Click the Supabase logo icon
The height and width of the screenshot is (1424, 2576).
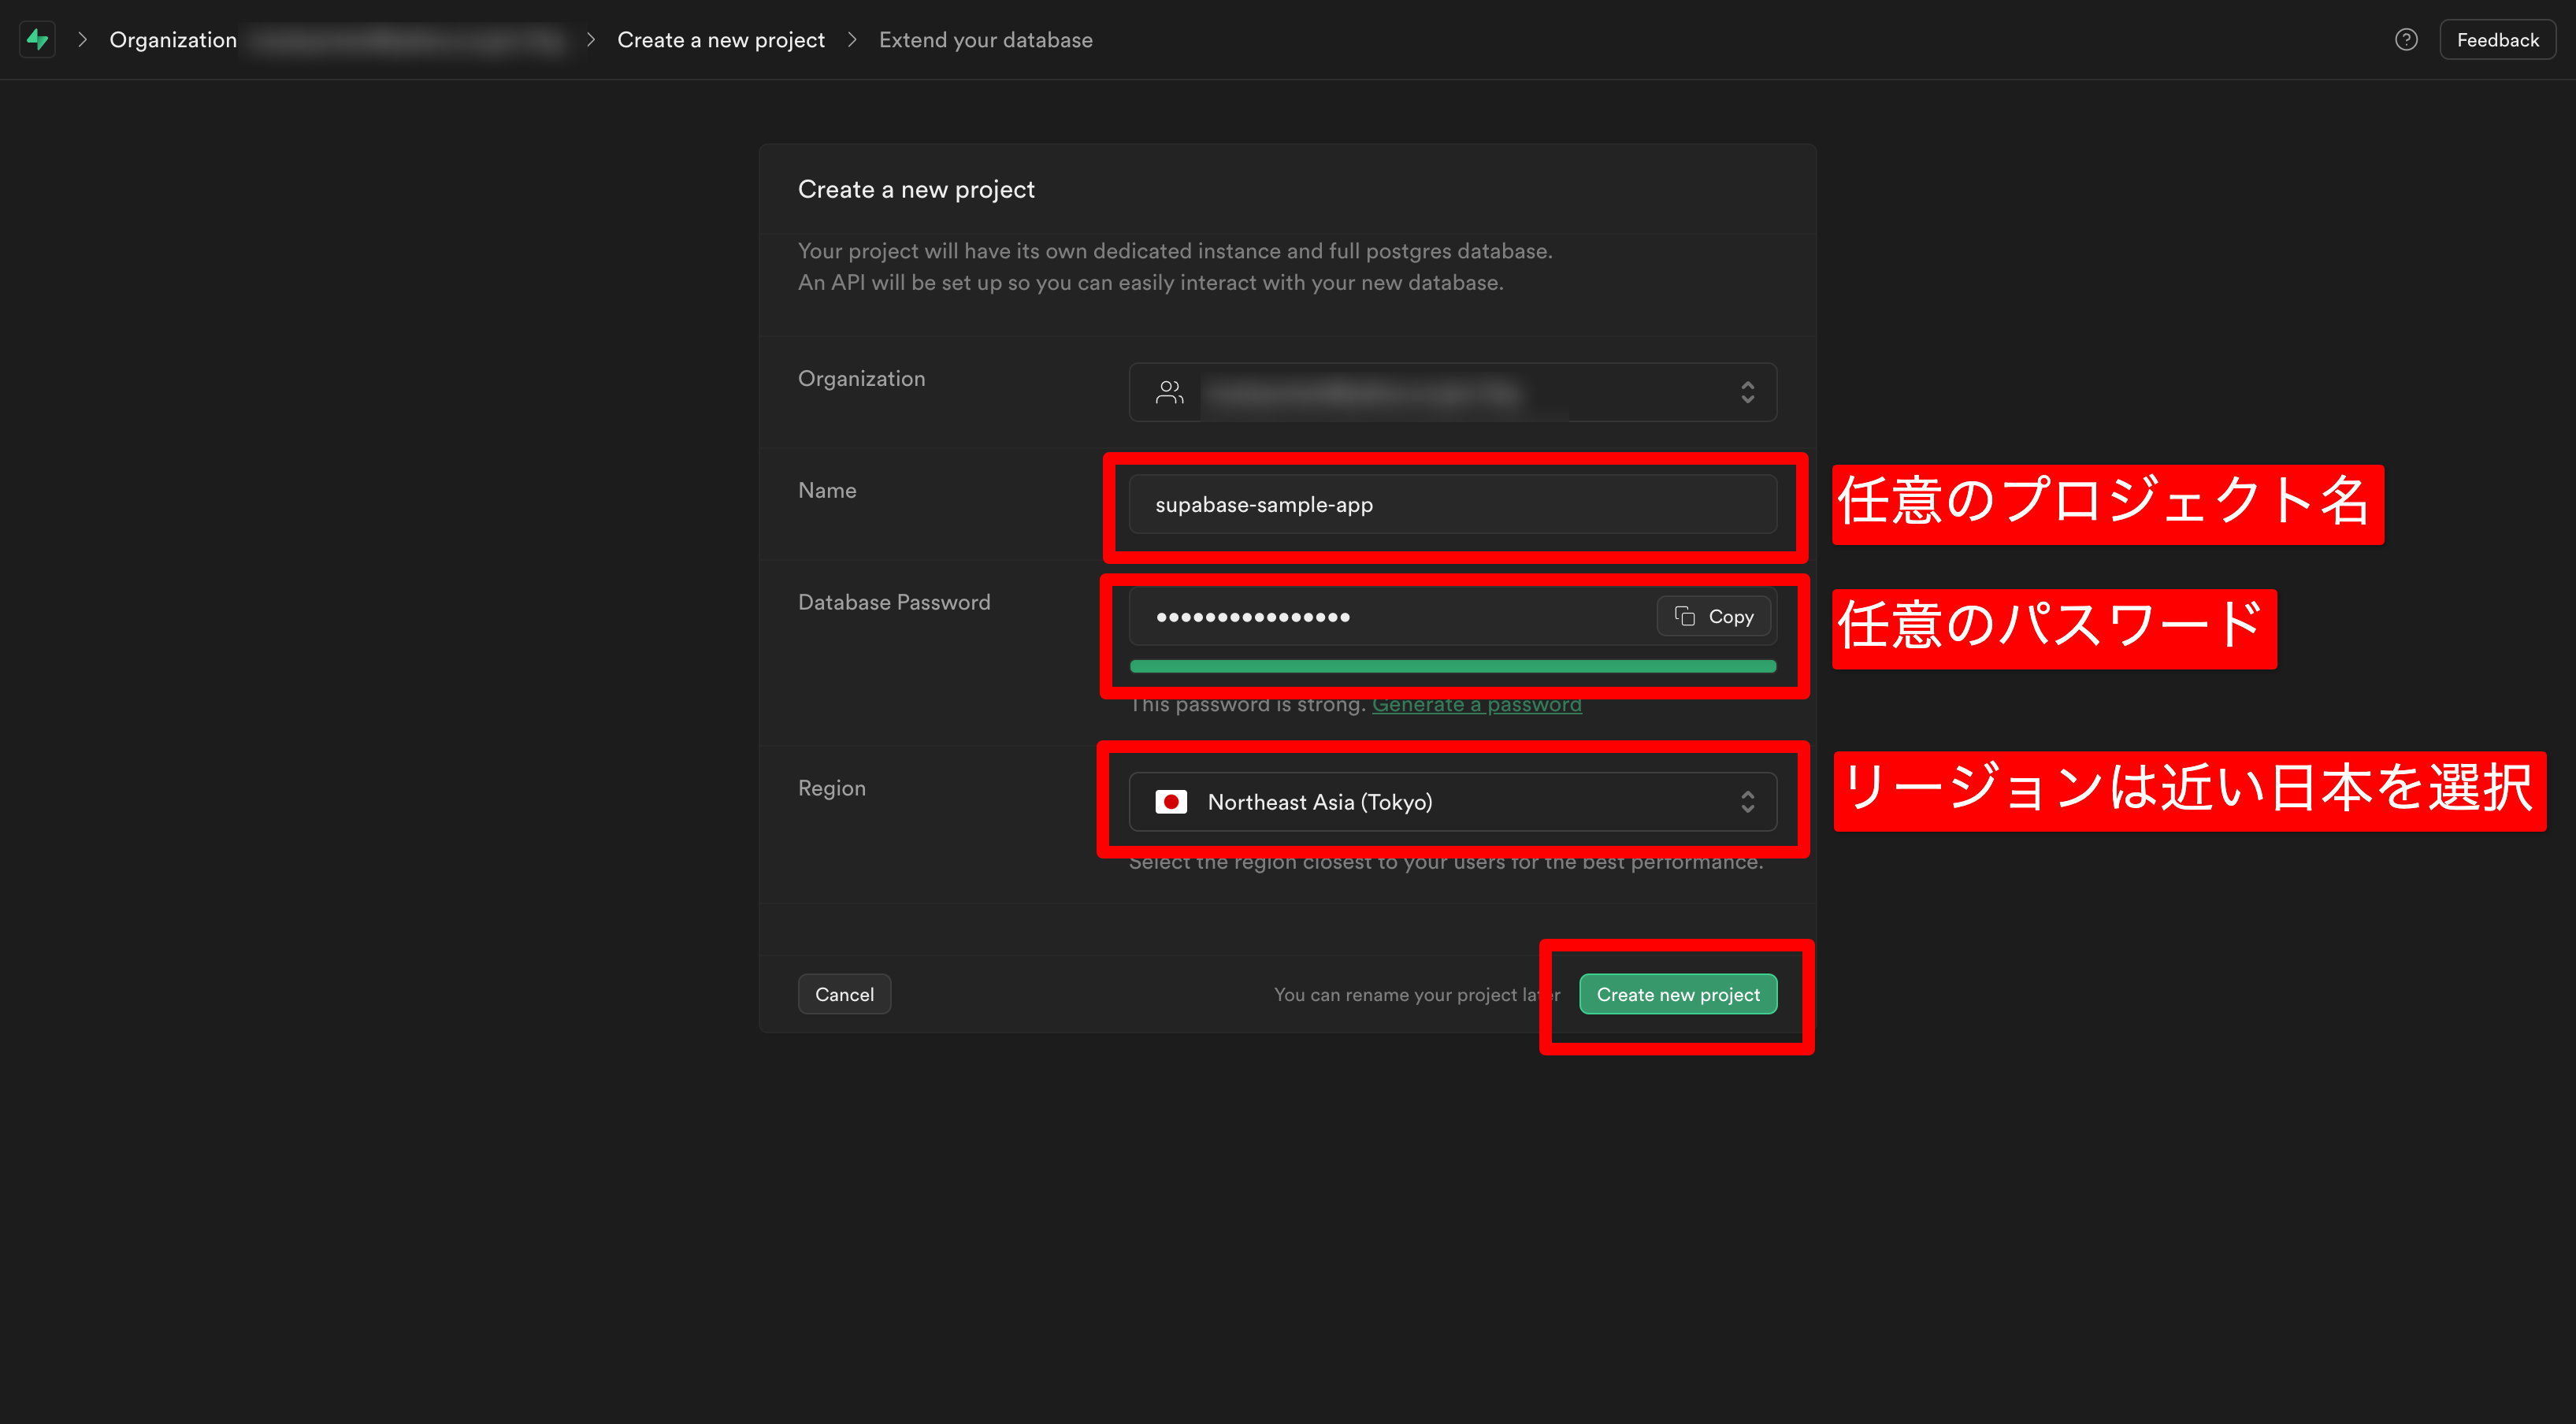[38, 40]
